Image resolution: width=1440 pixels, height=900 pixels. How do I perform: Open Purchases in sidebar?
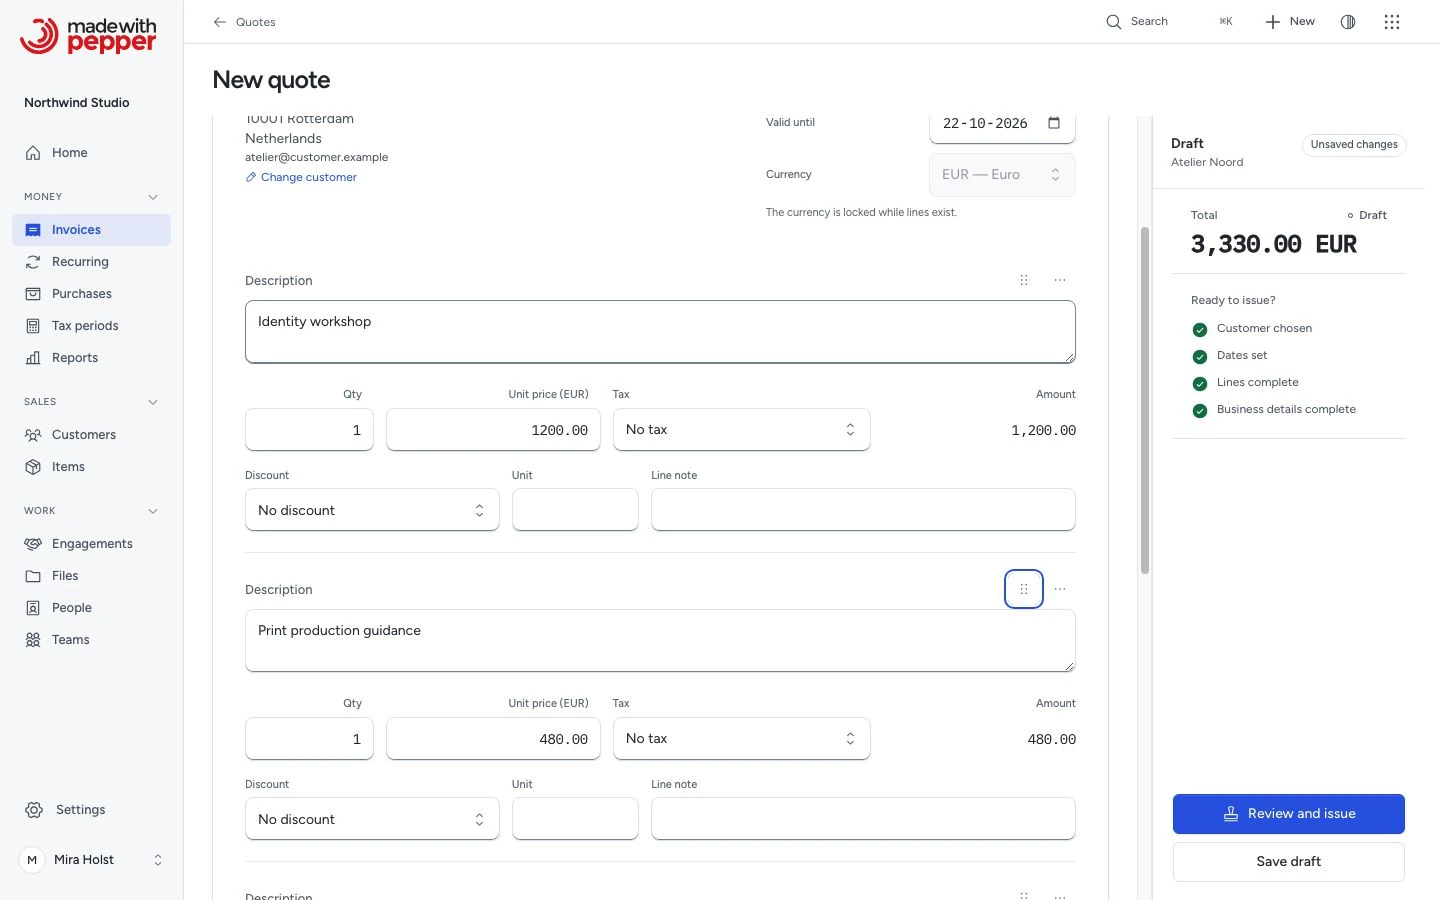pyautogui.click(x=92, y=294)
